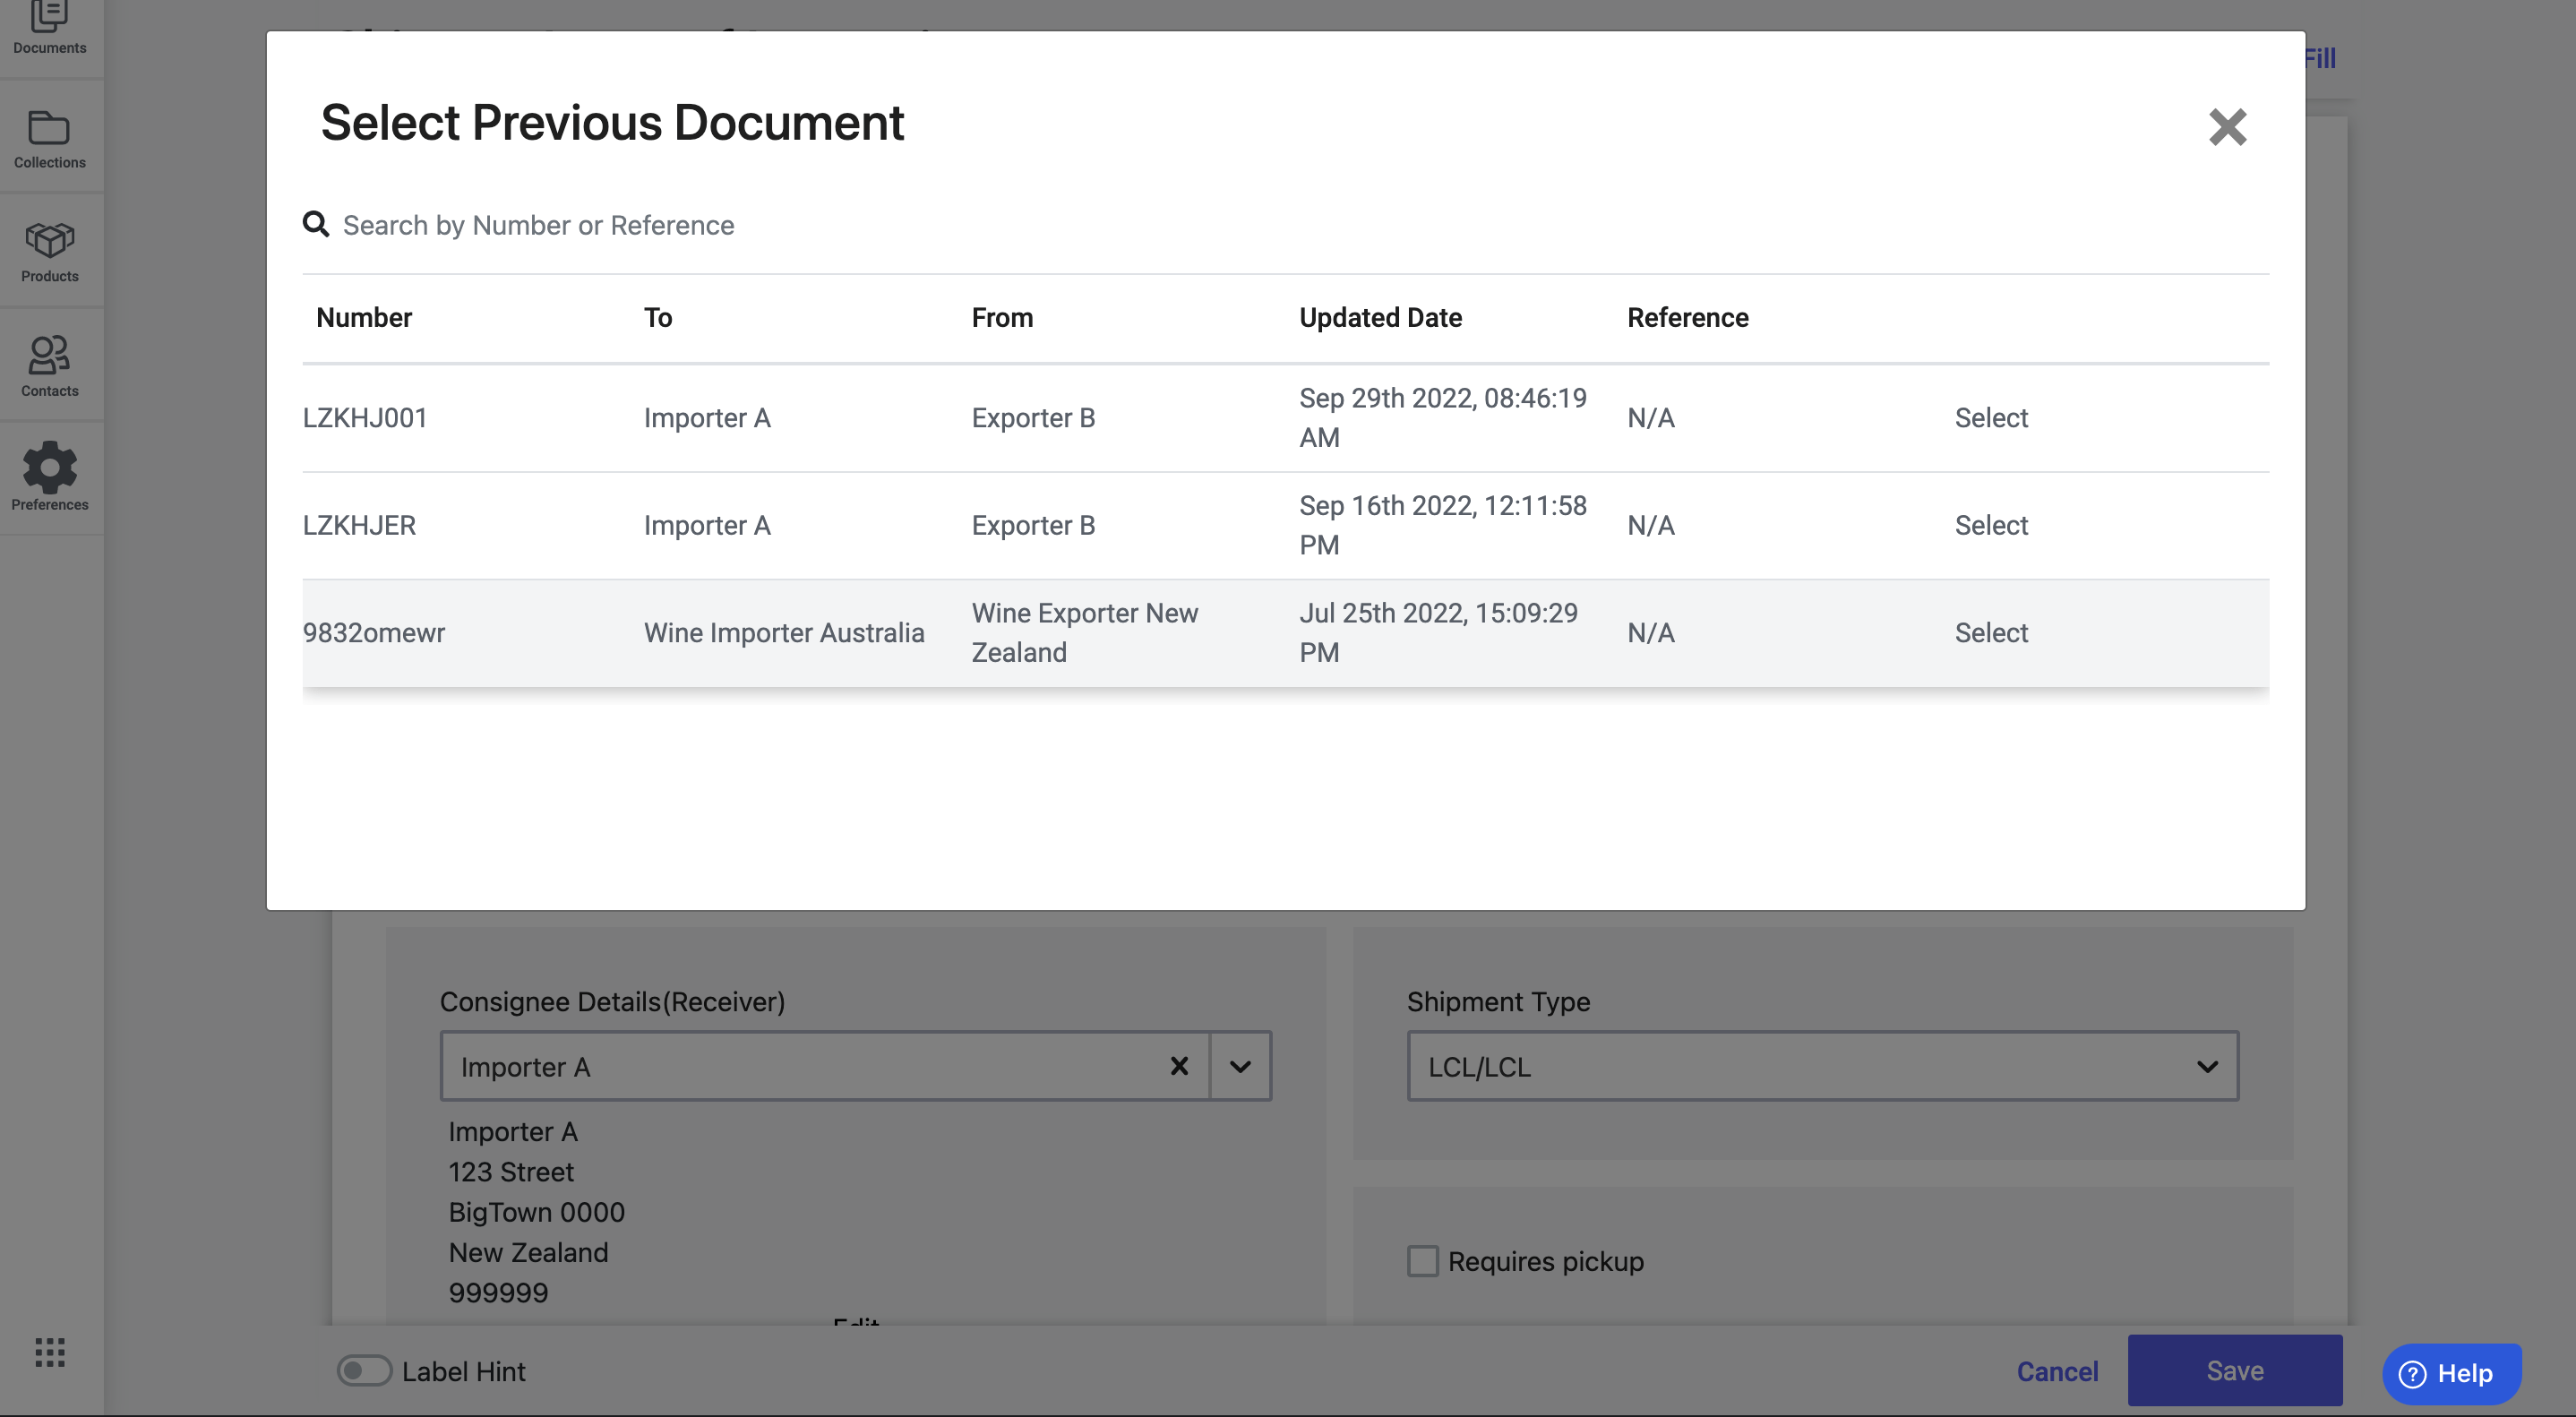
Task: Click Wine Importer Australia cell
Action: [x=784, y=633]
